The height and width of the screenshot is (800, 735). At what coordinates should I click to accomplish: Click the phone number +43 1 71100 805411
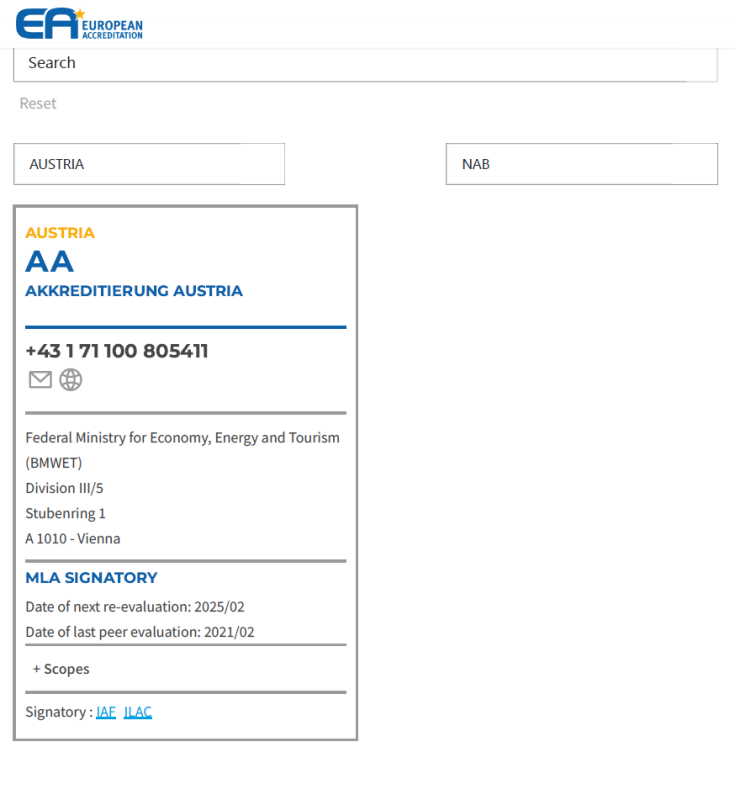coord(117,351)
